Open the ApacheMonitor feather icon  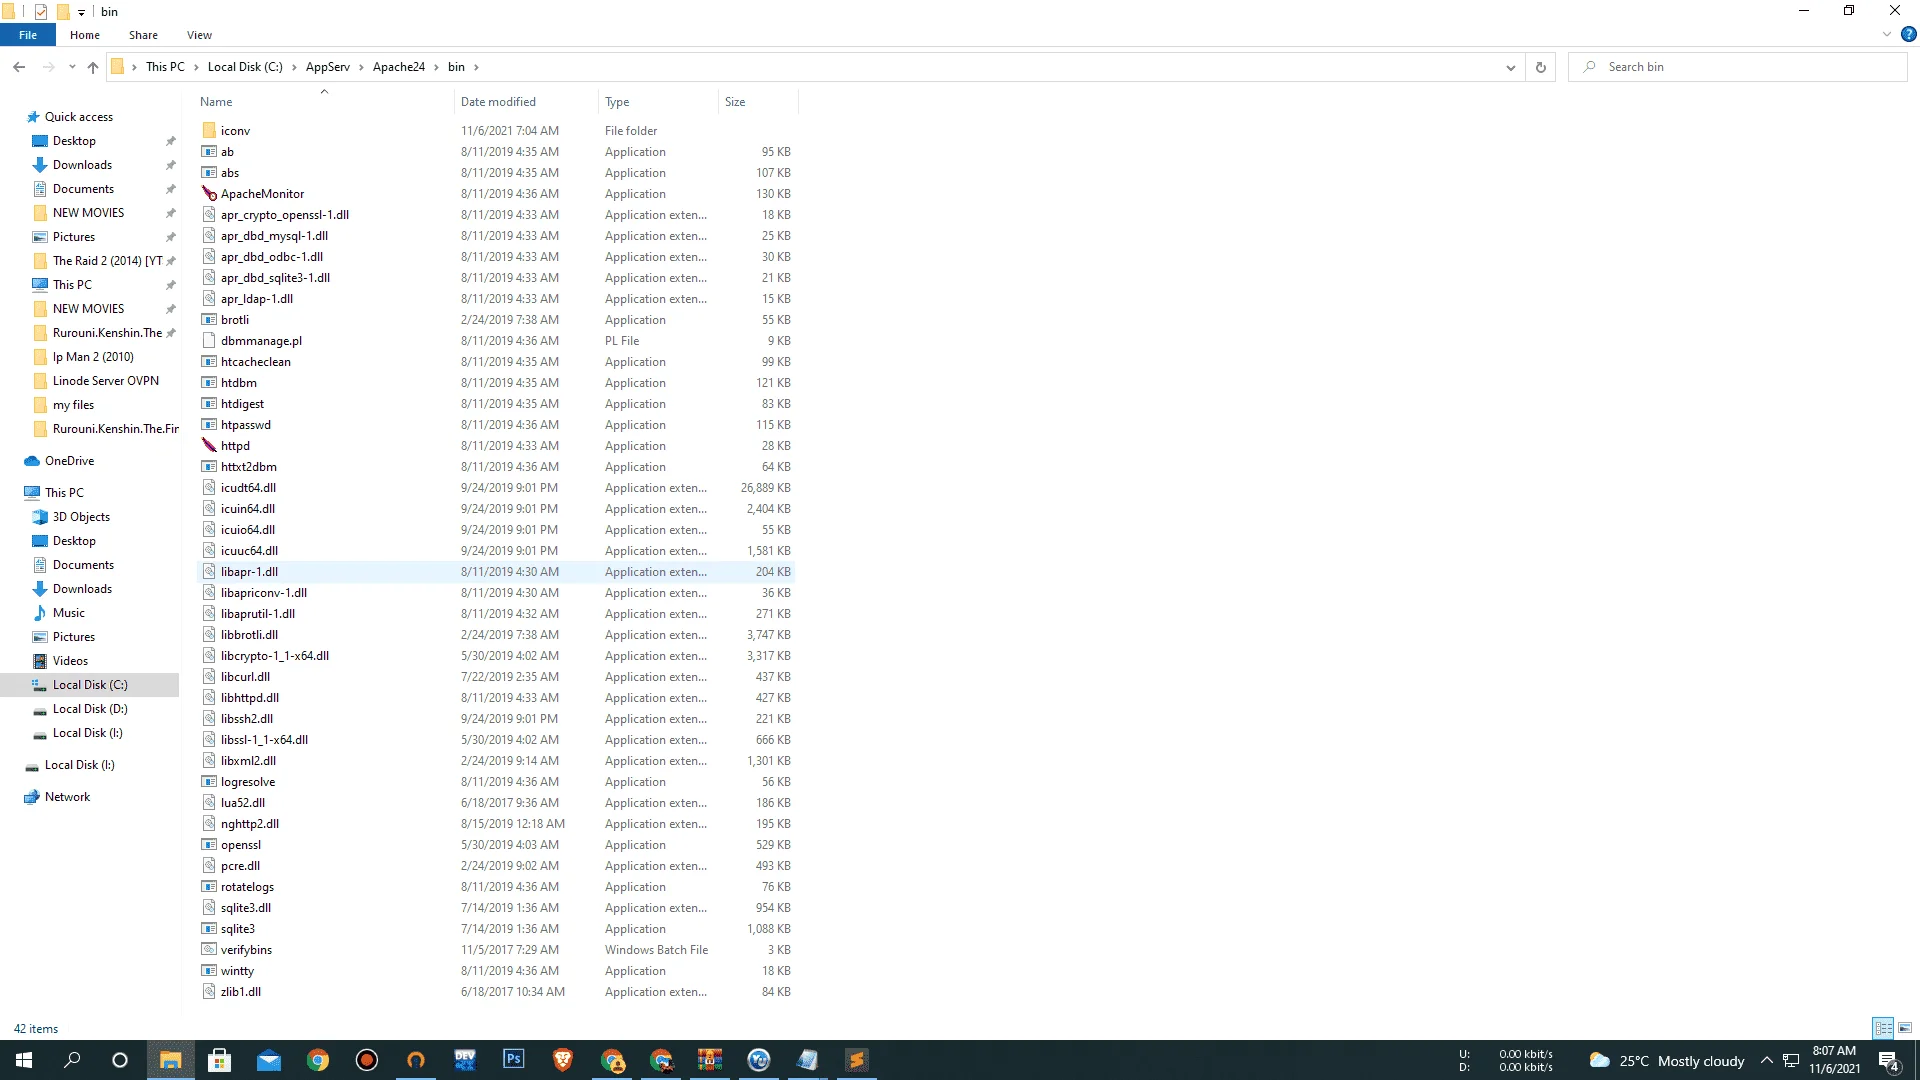pyautogui.click(x=209, y=194)
